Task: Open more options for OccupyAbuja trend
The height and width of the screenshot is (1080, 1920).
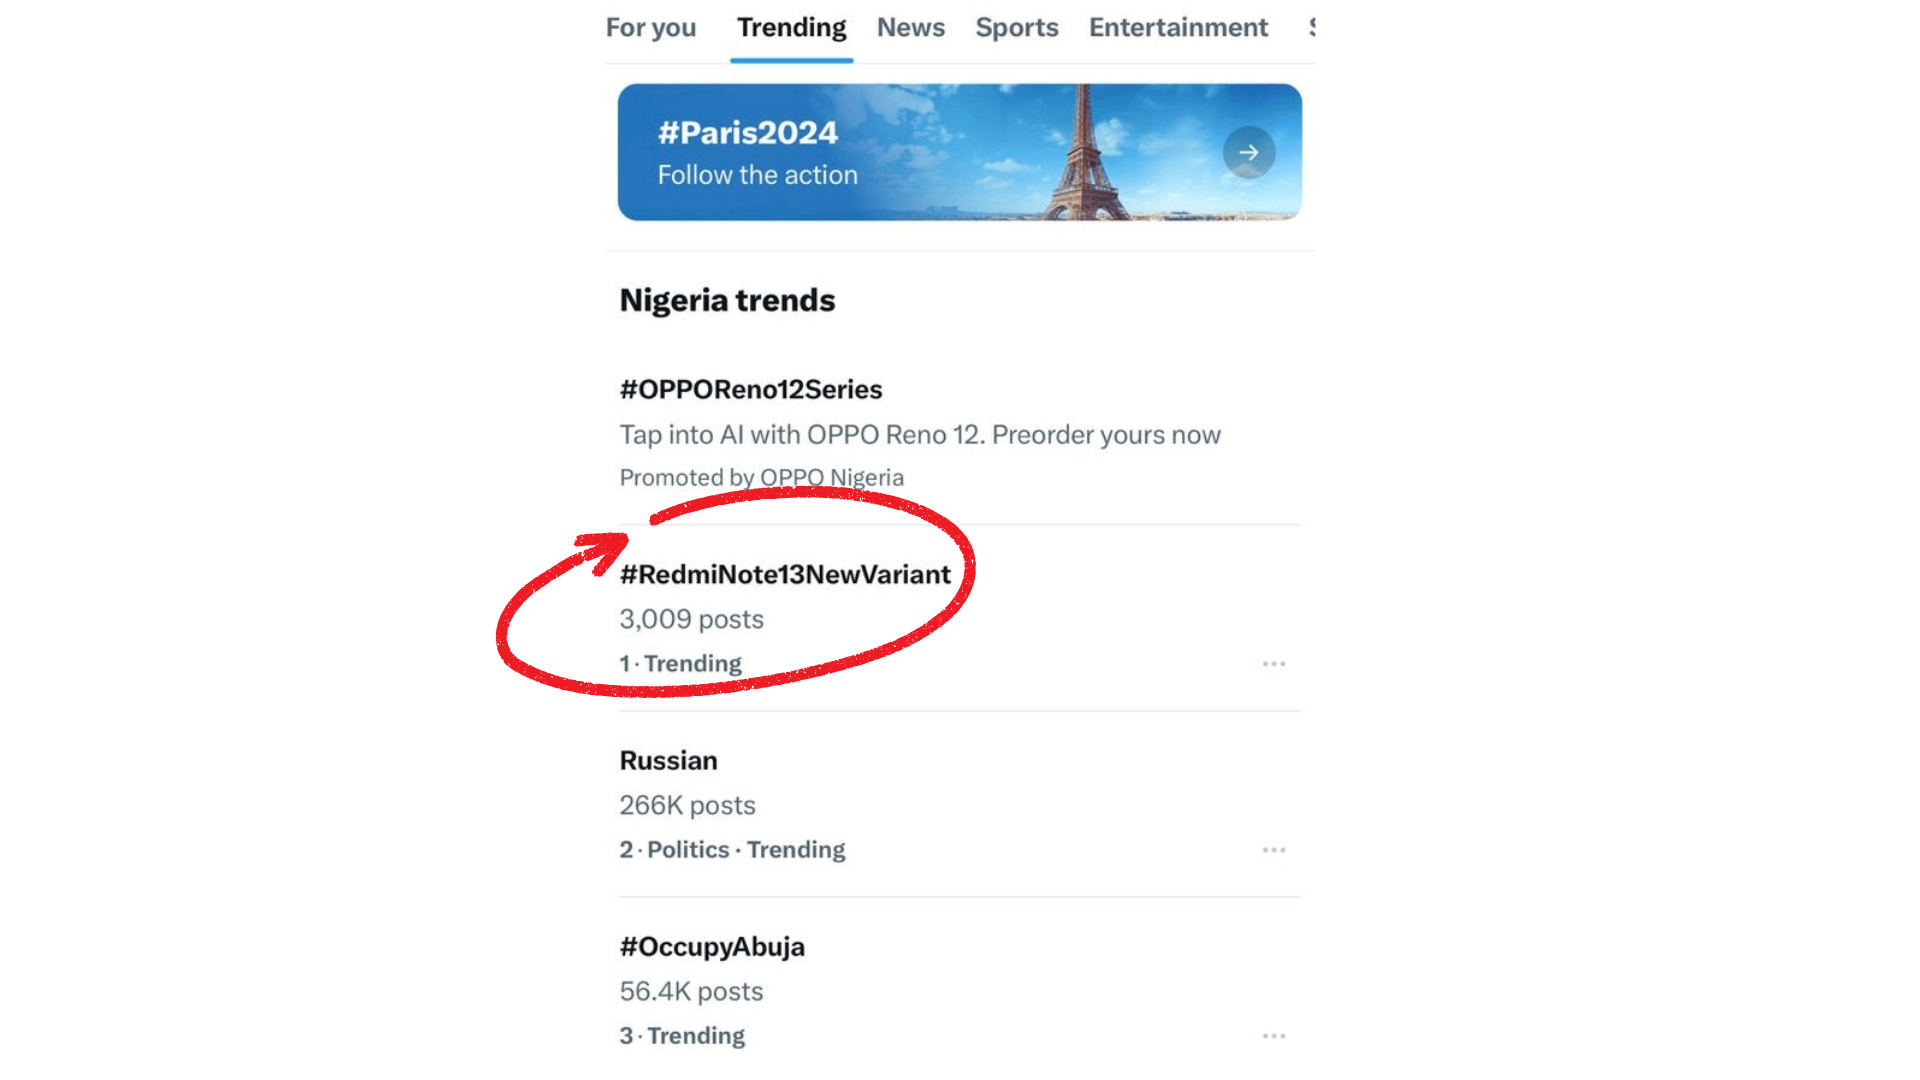Action: (x=1273, y=1036)
